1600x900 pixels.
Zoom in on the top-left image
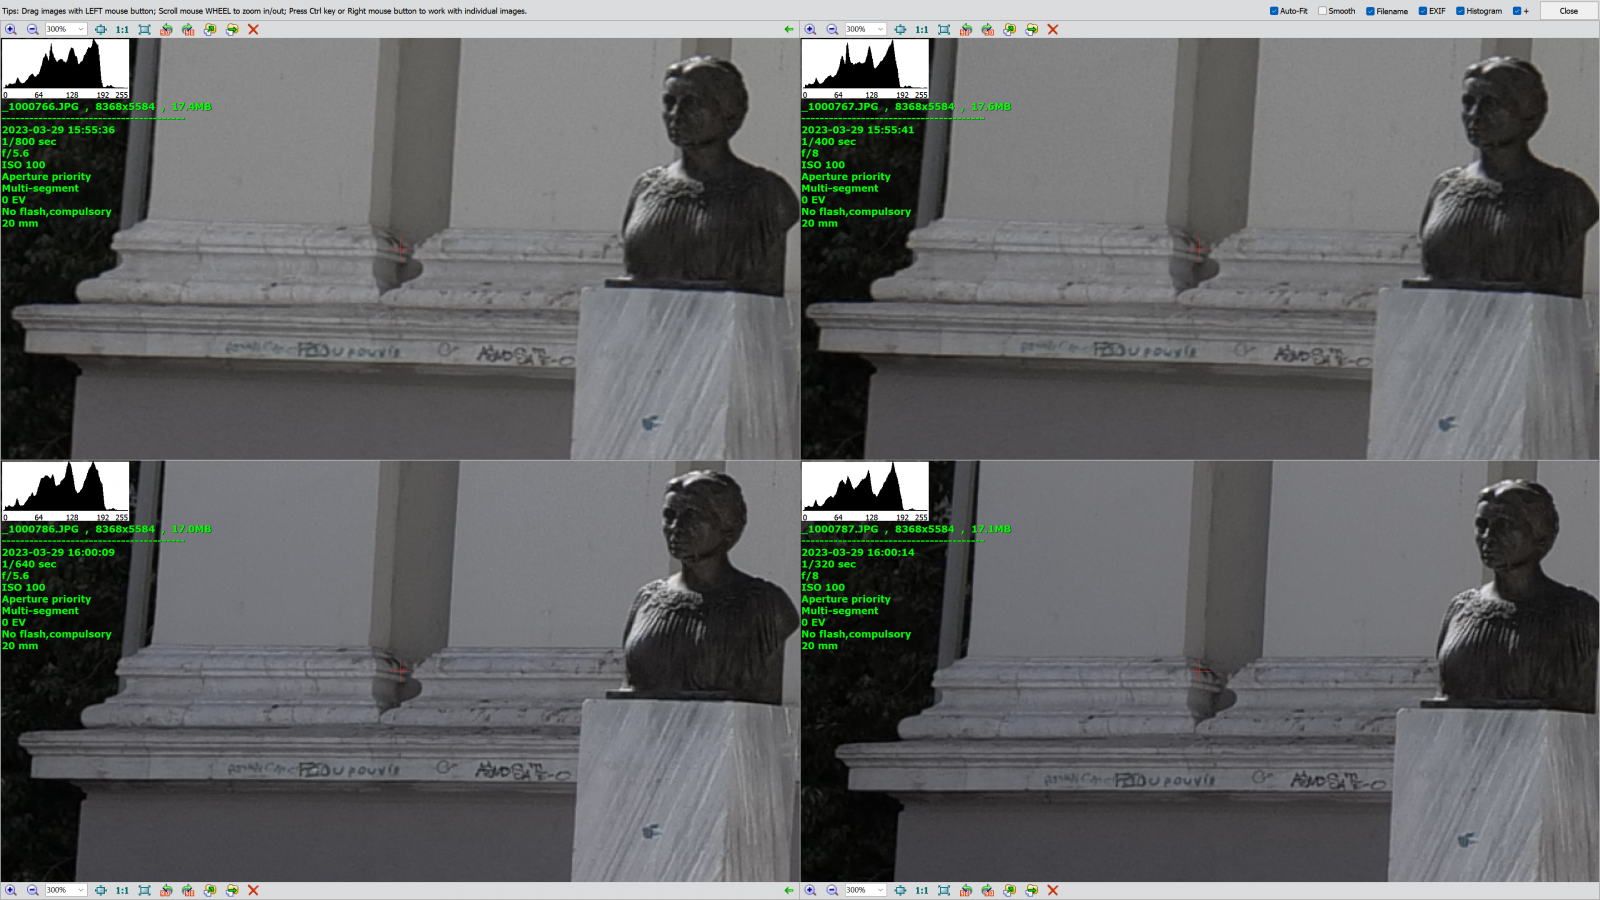point(11,30)
